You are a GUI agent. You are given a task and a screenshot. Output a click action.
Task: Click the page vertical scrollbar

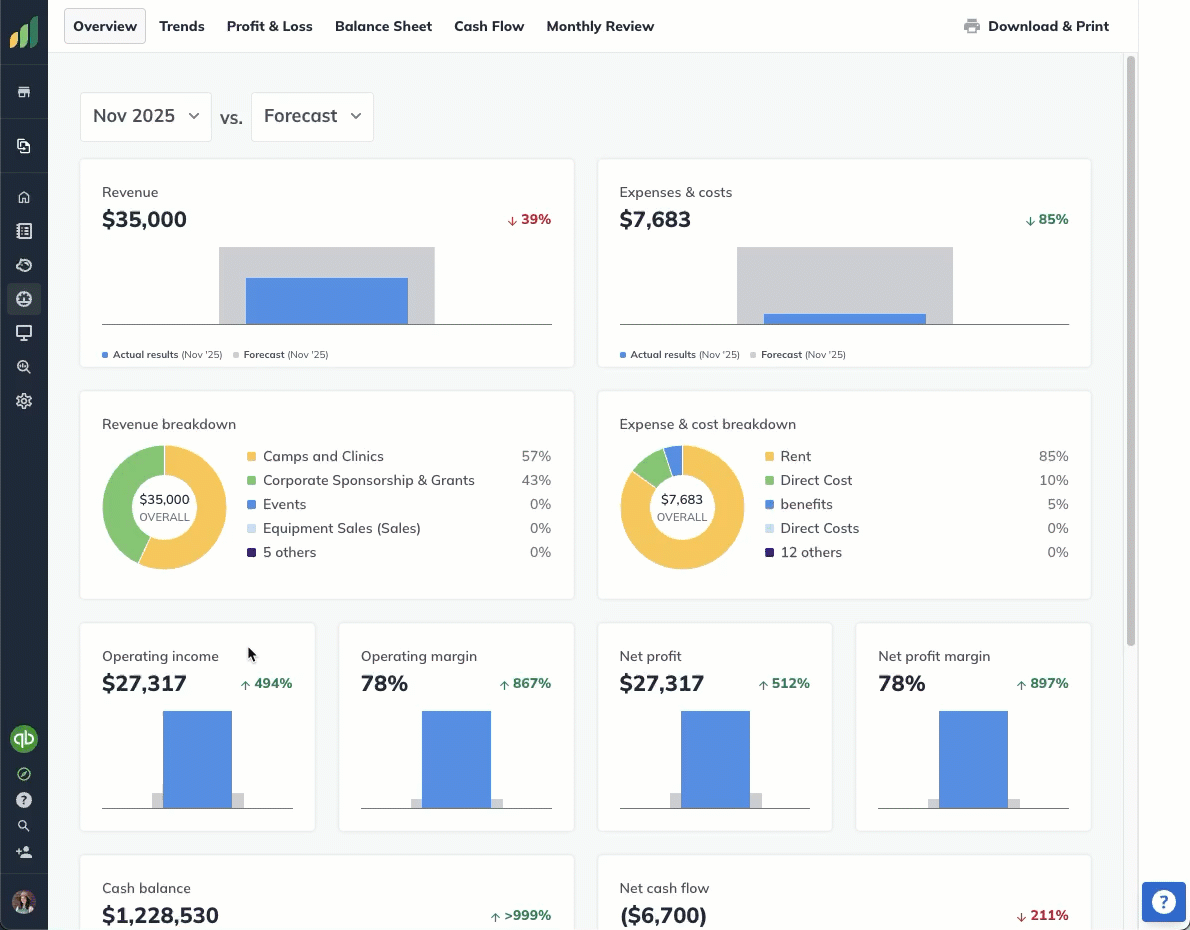tap(1131, 350)
